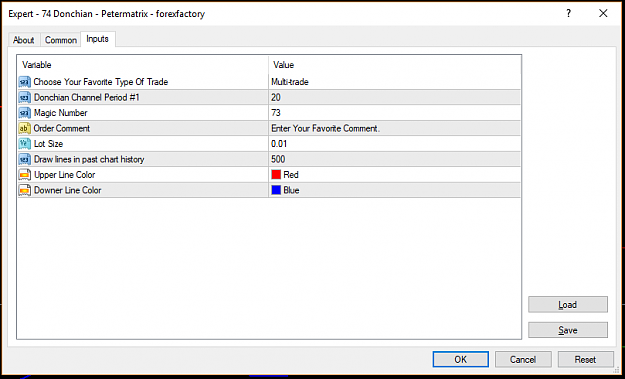Click the integer icon beside Choose Your Favorite Type Of Trade
The width and height of the screenshot is (625, 379).
(x=24, y=82)
